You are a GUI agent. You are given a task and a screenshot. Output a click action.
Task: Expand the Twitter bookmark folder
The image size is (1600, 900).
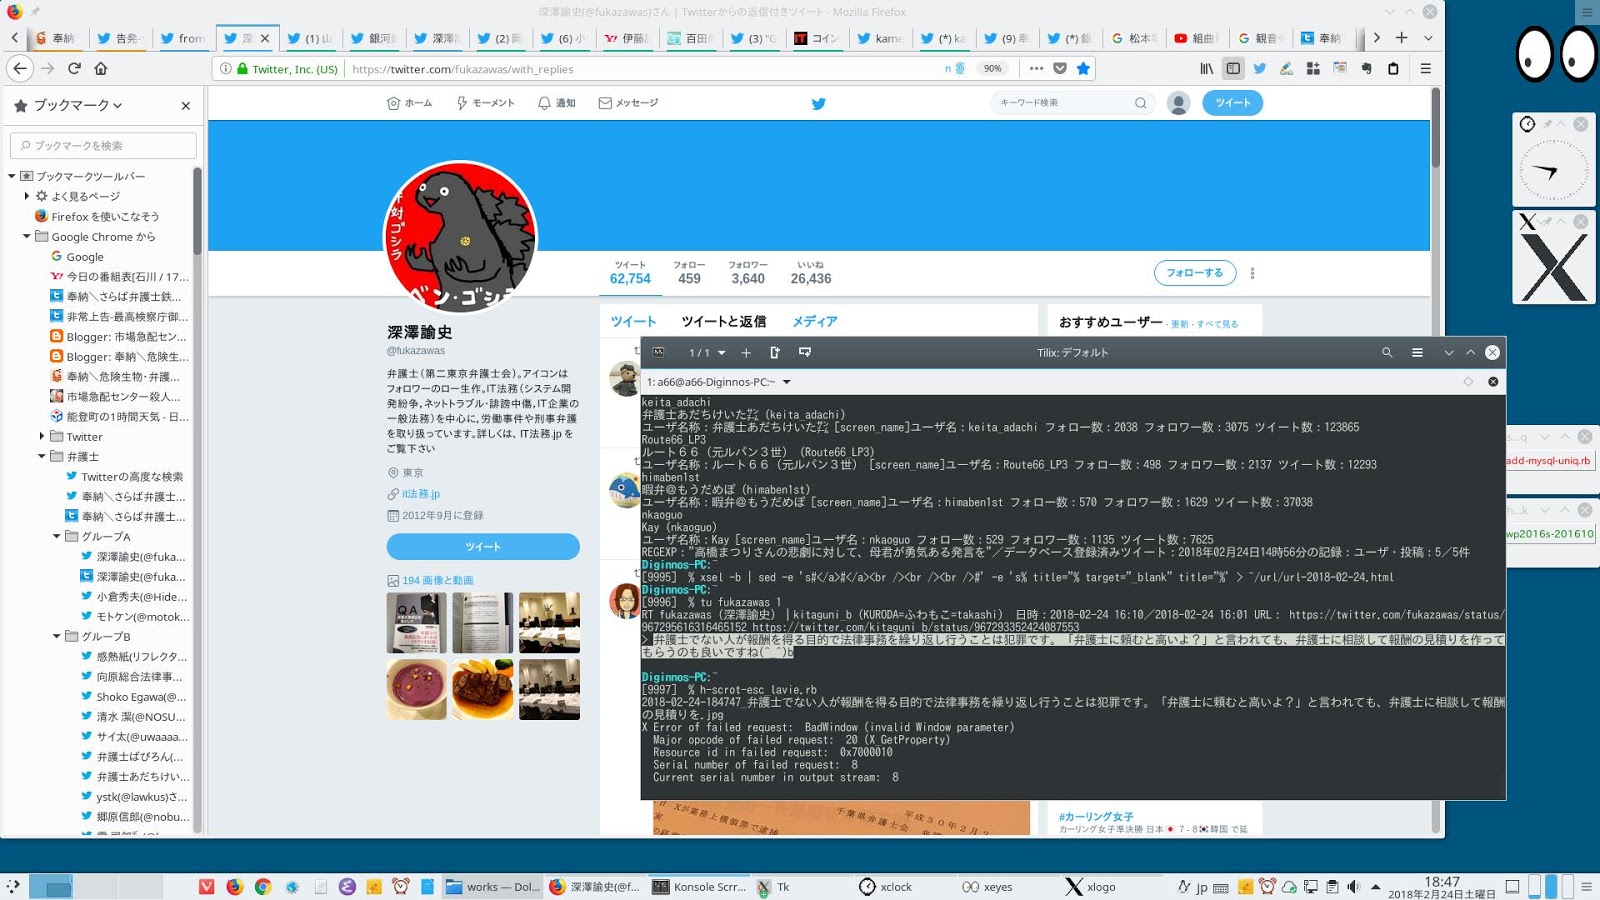(42, 436)
